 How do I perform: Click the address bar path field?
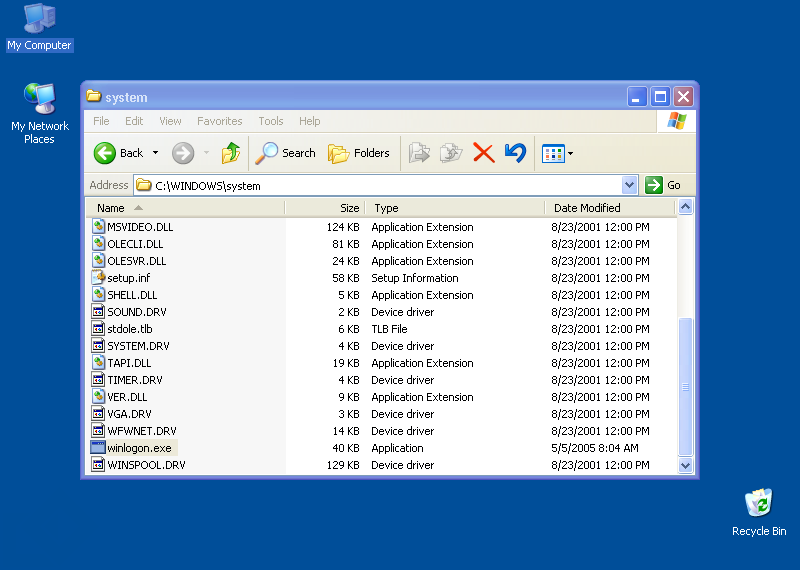(378, 185)
